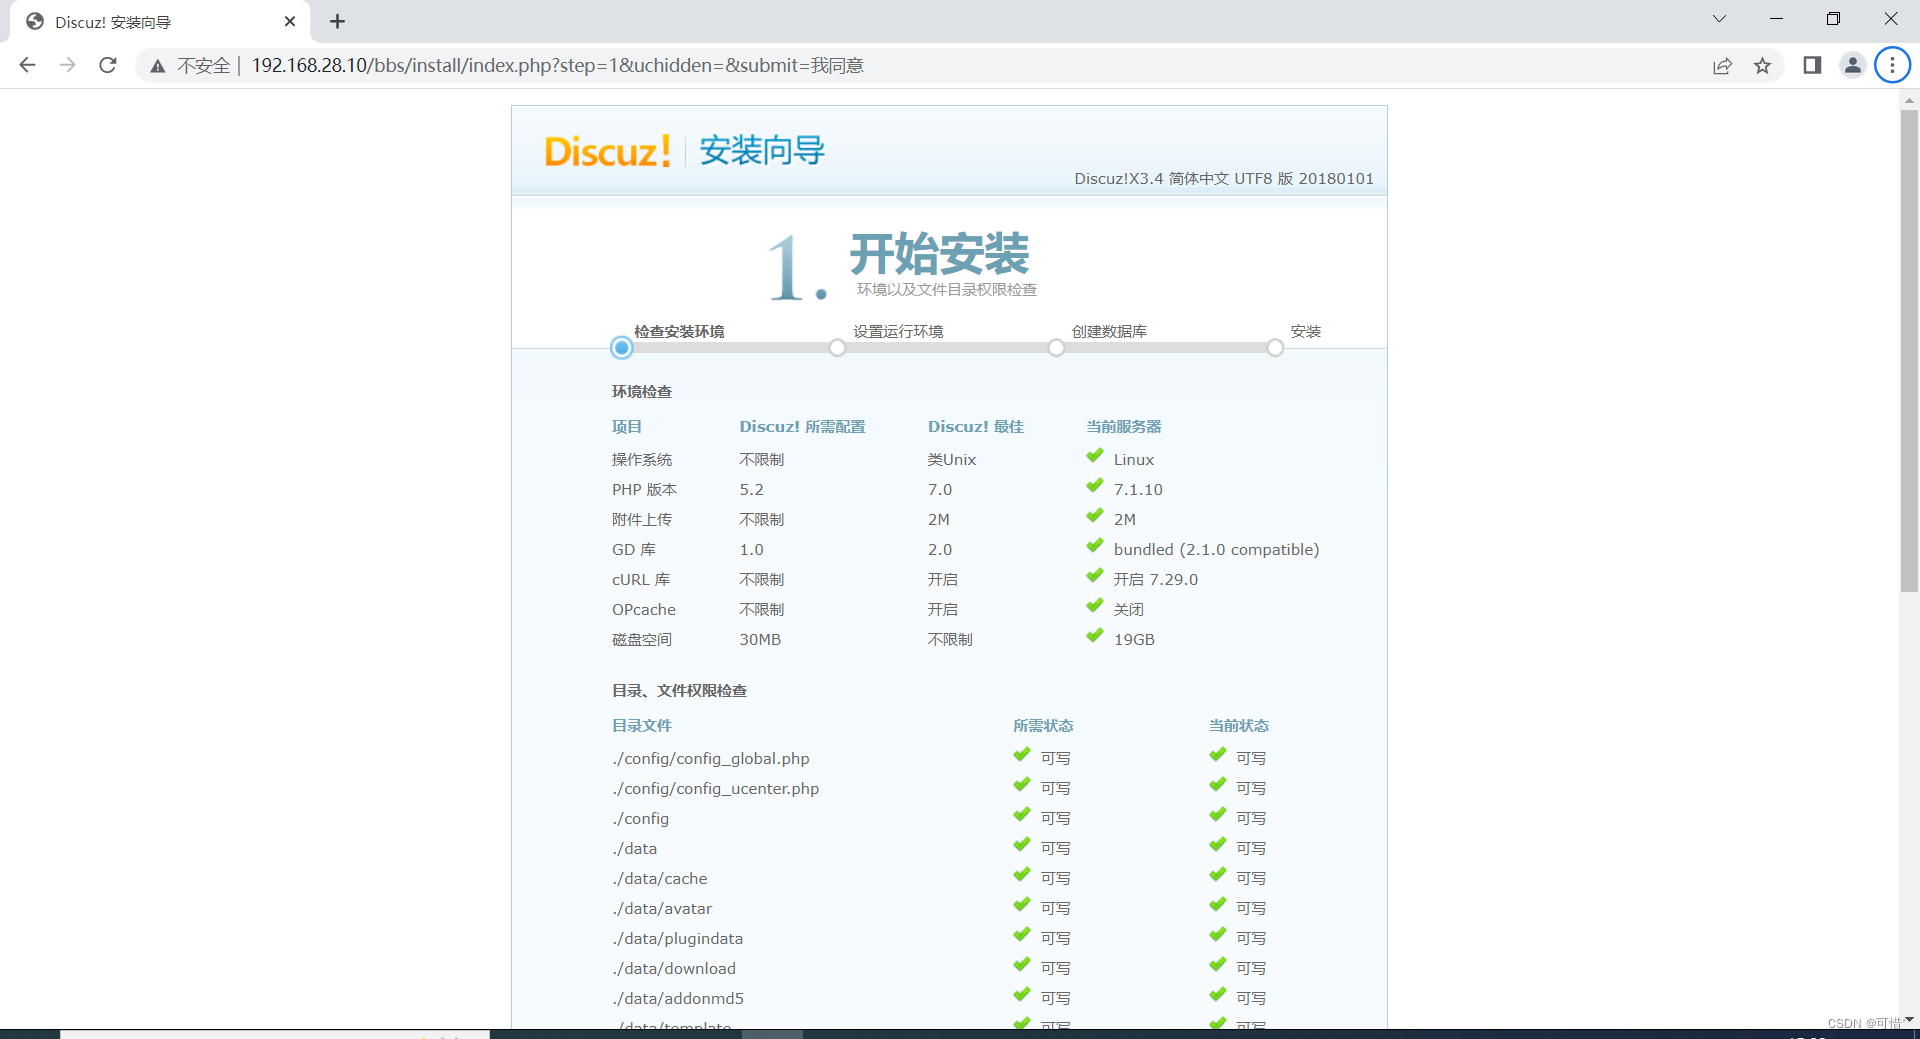The width and height of the screenshot is (1920, 1039).
Task: Open a new browser tab
Action: [338, 21]
